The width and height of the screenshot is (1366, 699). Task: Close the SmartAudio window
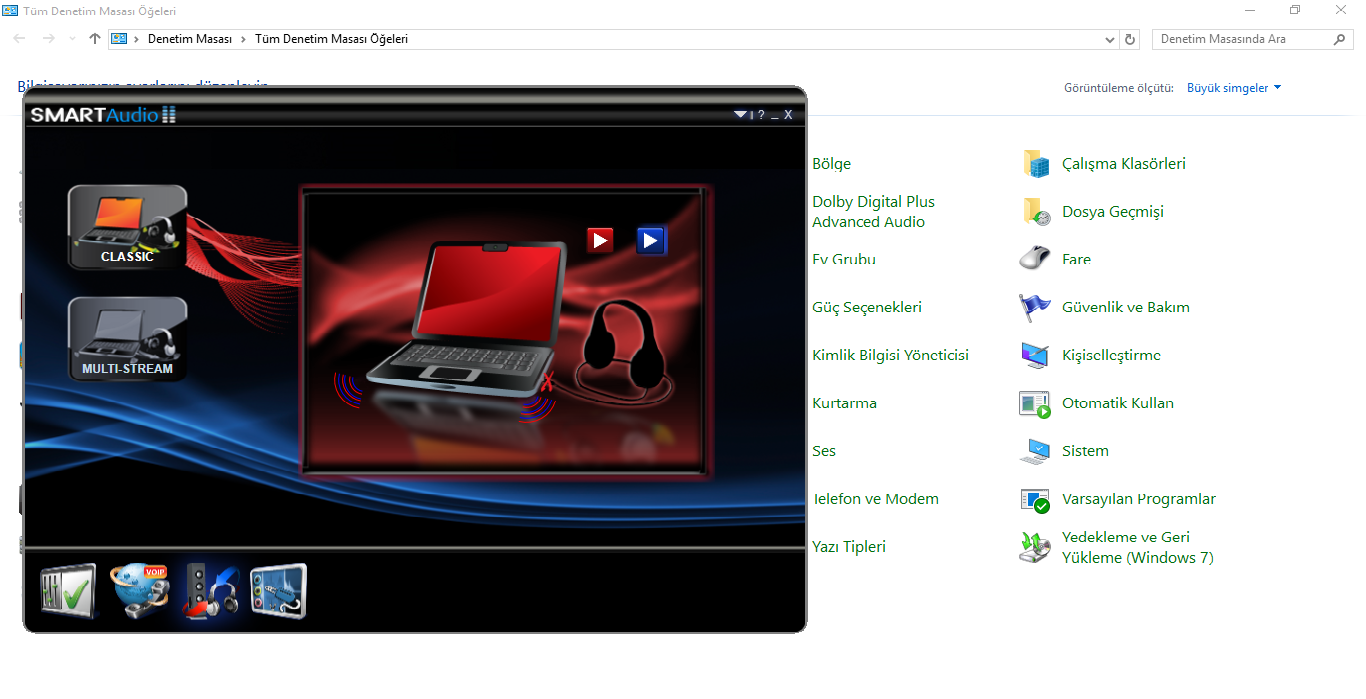(788, 115)
